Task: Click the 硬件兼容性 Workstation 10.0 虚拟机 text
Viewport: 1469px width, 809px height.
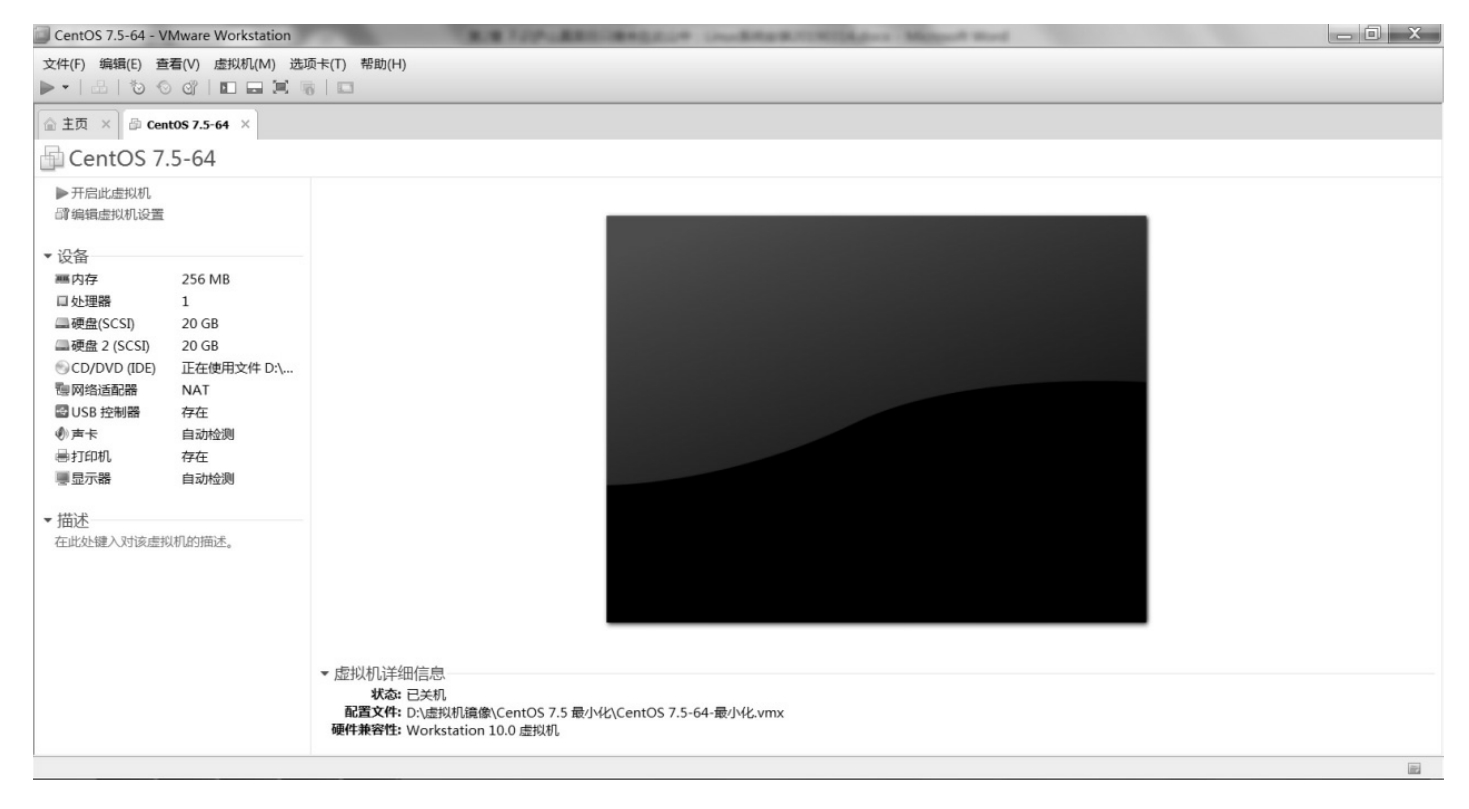Action: click(446, 729)
